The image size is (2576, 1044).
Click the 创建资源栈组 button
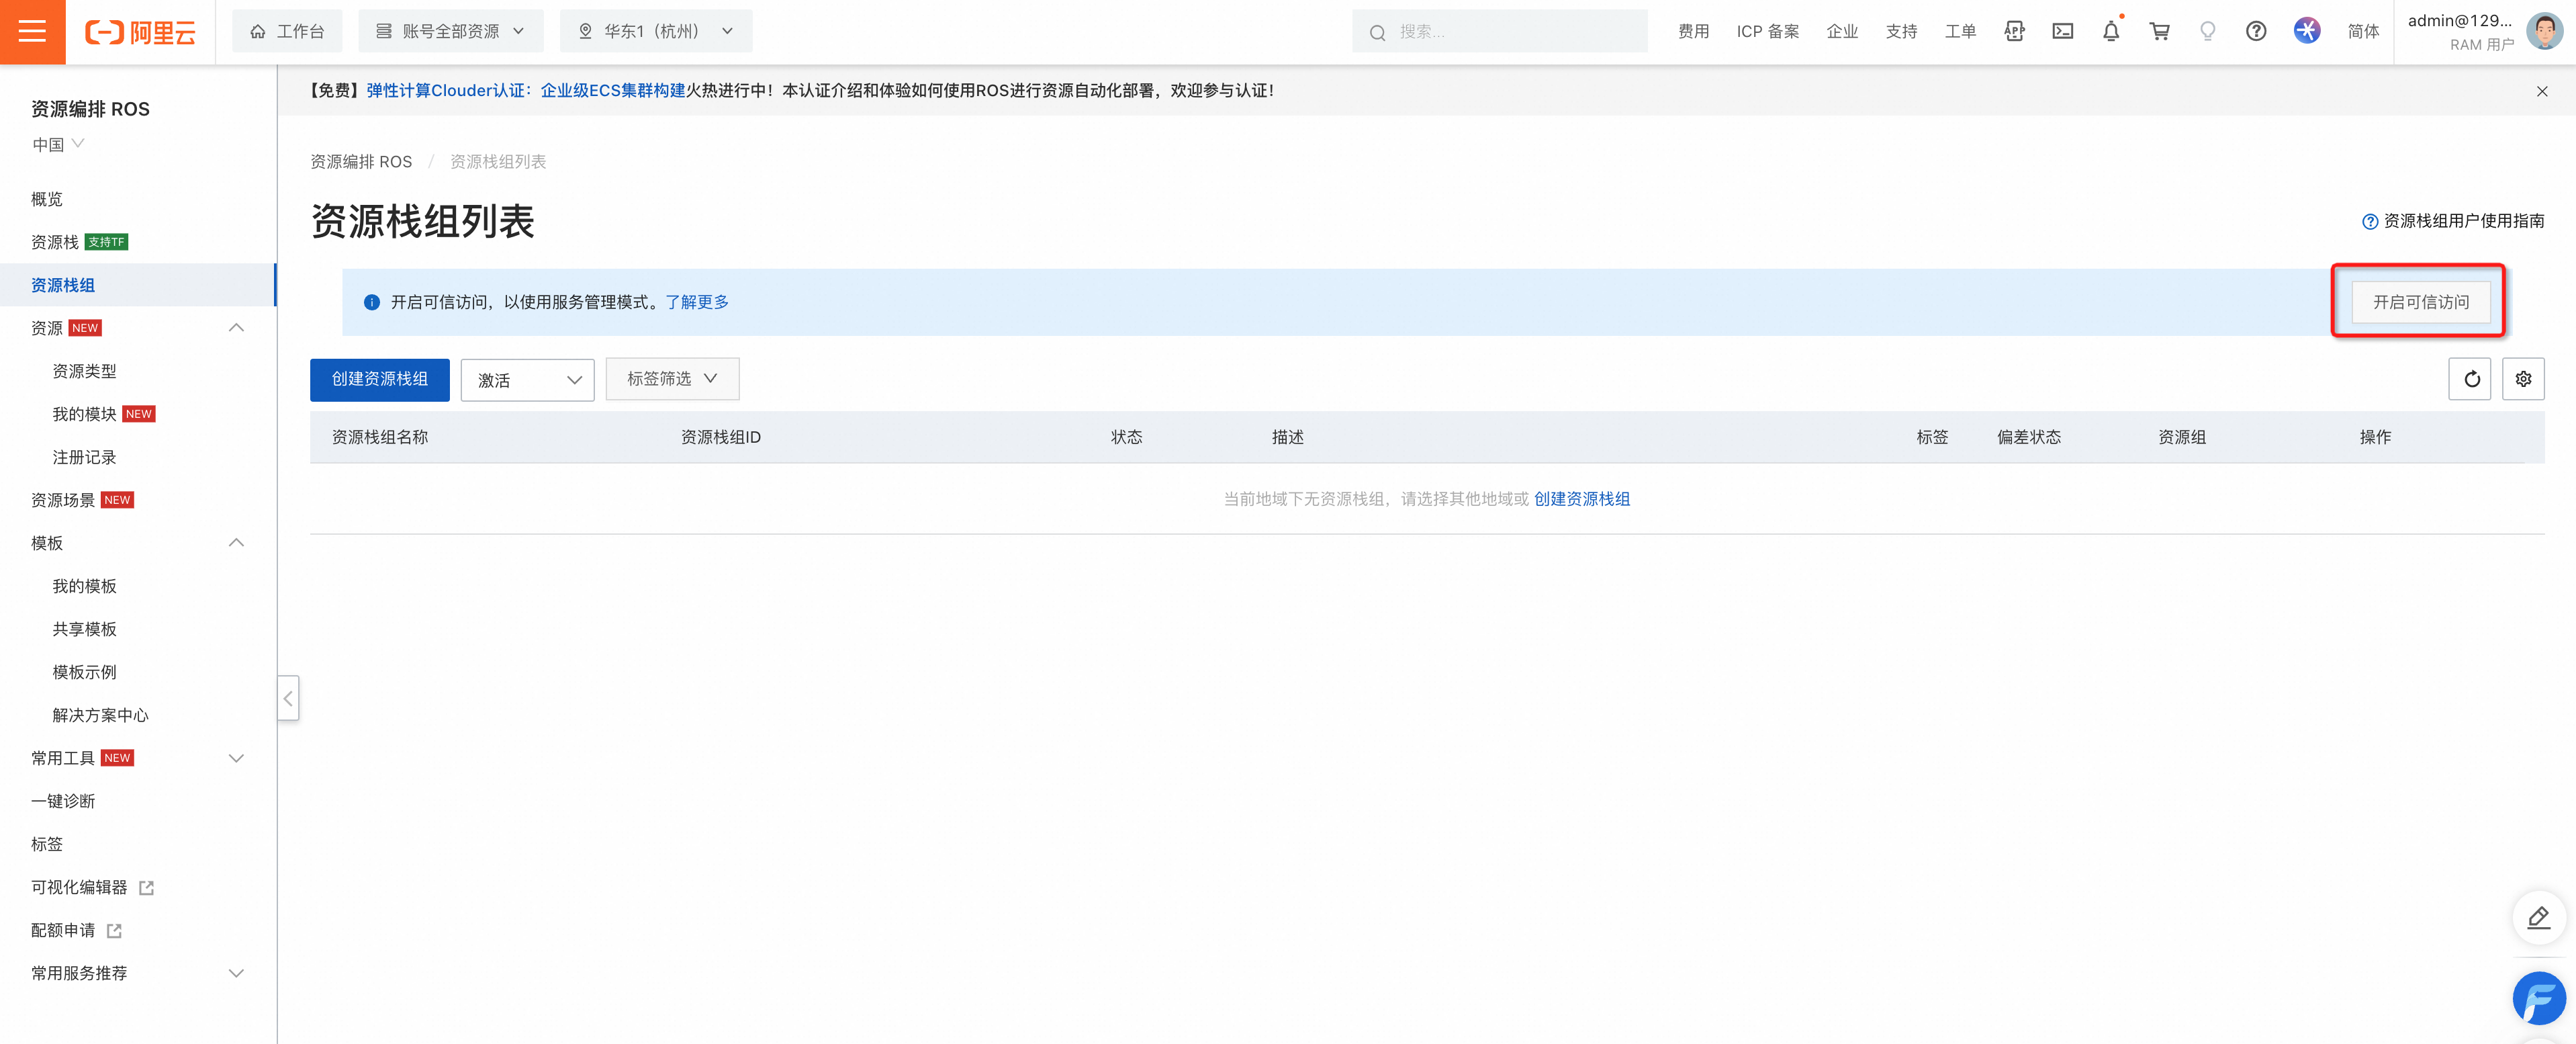pos(379,379)
